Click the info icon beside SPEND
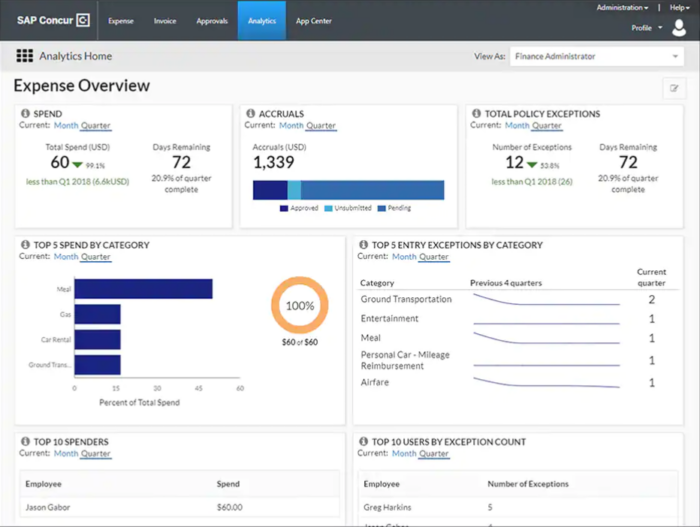The width and height of the screenshot is (700, 527). coord(25,114)
